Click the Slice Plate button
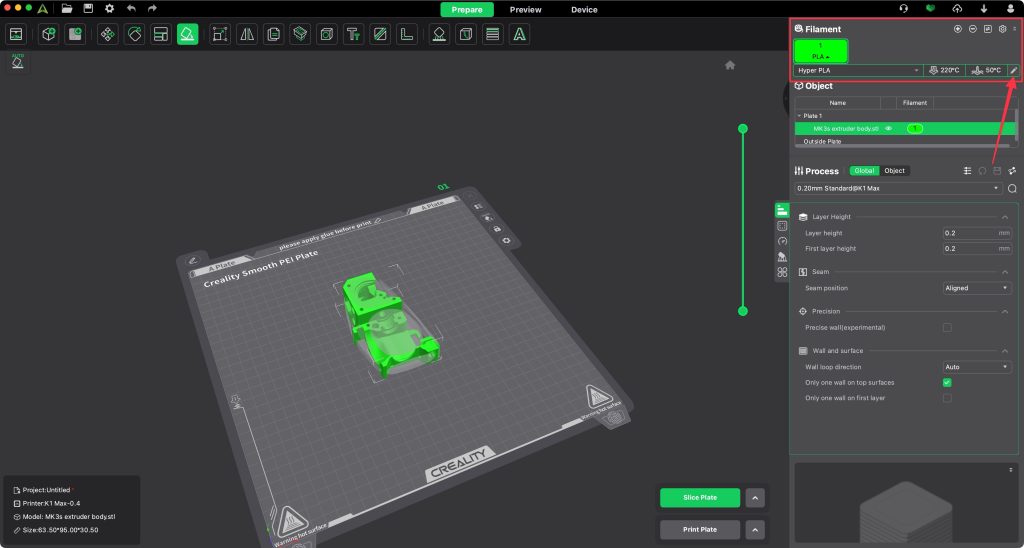This screenshot has width=1024, height=548. [700, 498]
